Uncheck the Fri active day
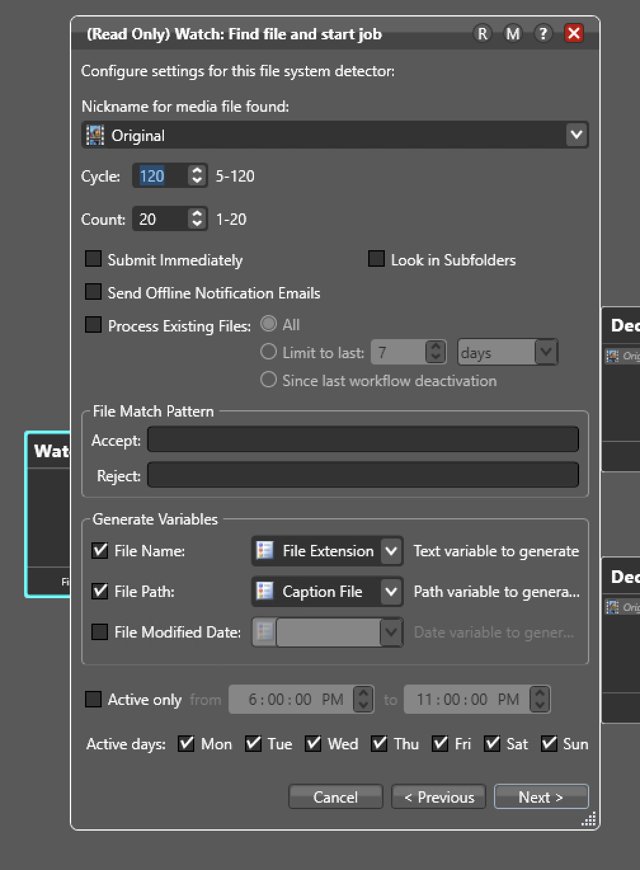 (440, 743)
